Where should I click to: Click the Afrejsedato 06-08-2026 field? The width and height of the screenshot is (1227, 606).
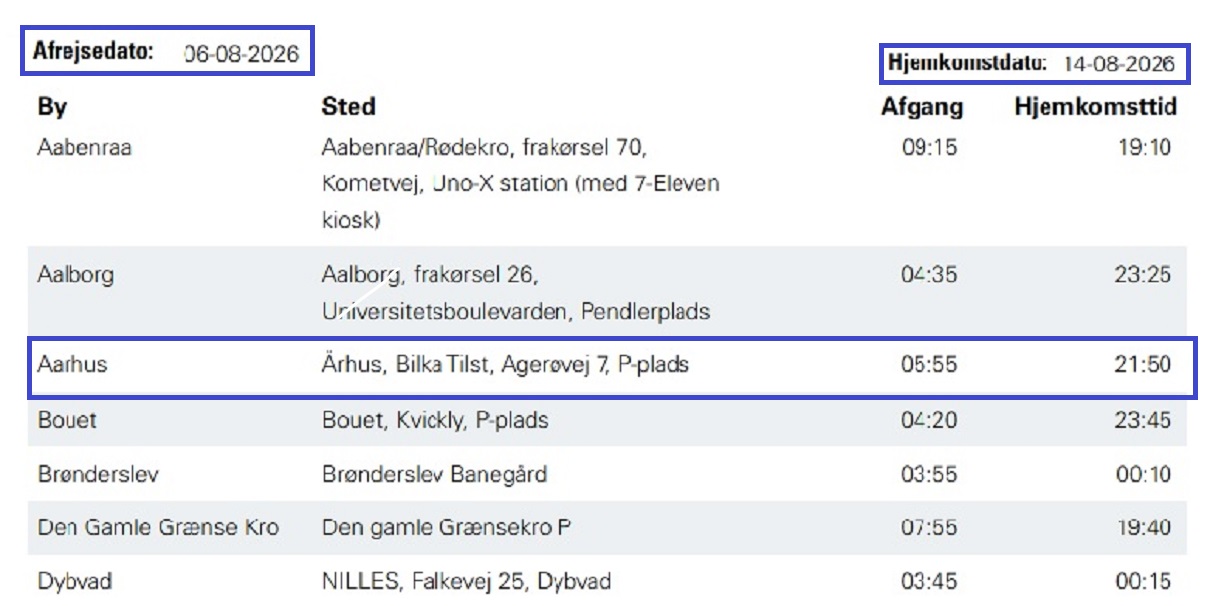point(167,51)
